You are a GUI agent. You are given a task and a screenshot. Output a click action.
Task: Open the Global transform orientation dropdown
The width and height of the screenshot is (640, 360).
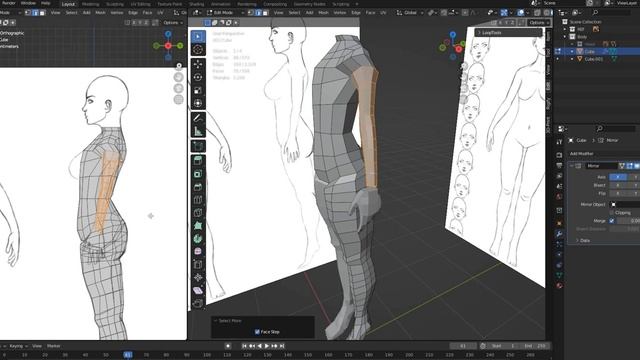410,13
